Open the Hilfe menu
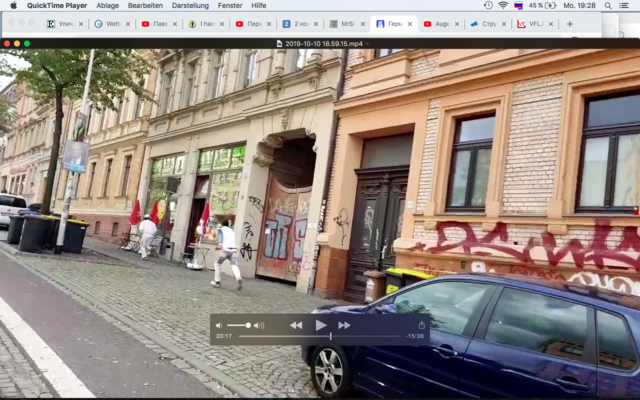The width and height of the screenshot is (640, 400). coord(259,5)
